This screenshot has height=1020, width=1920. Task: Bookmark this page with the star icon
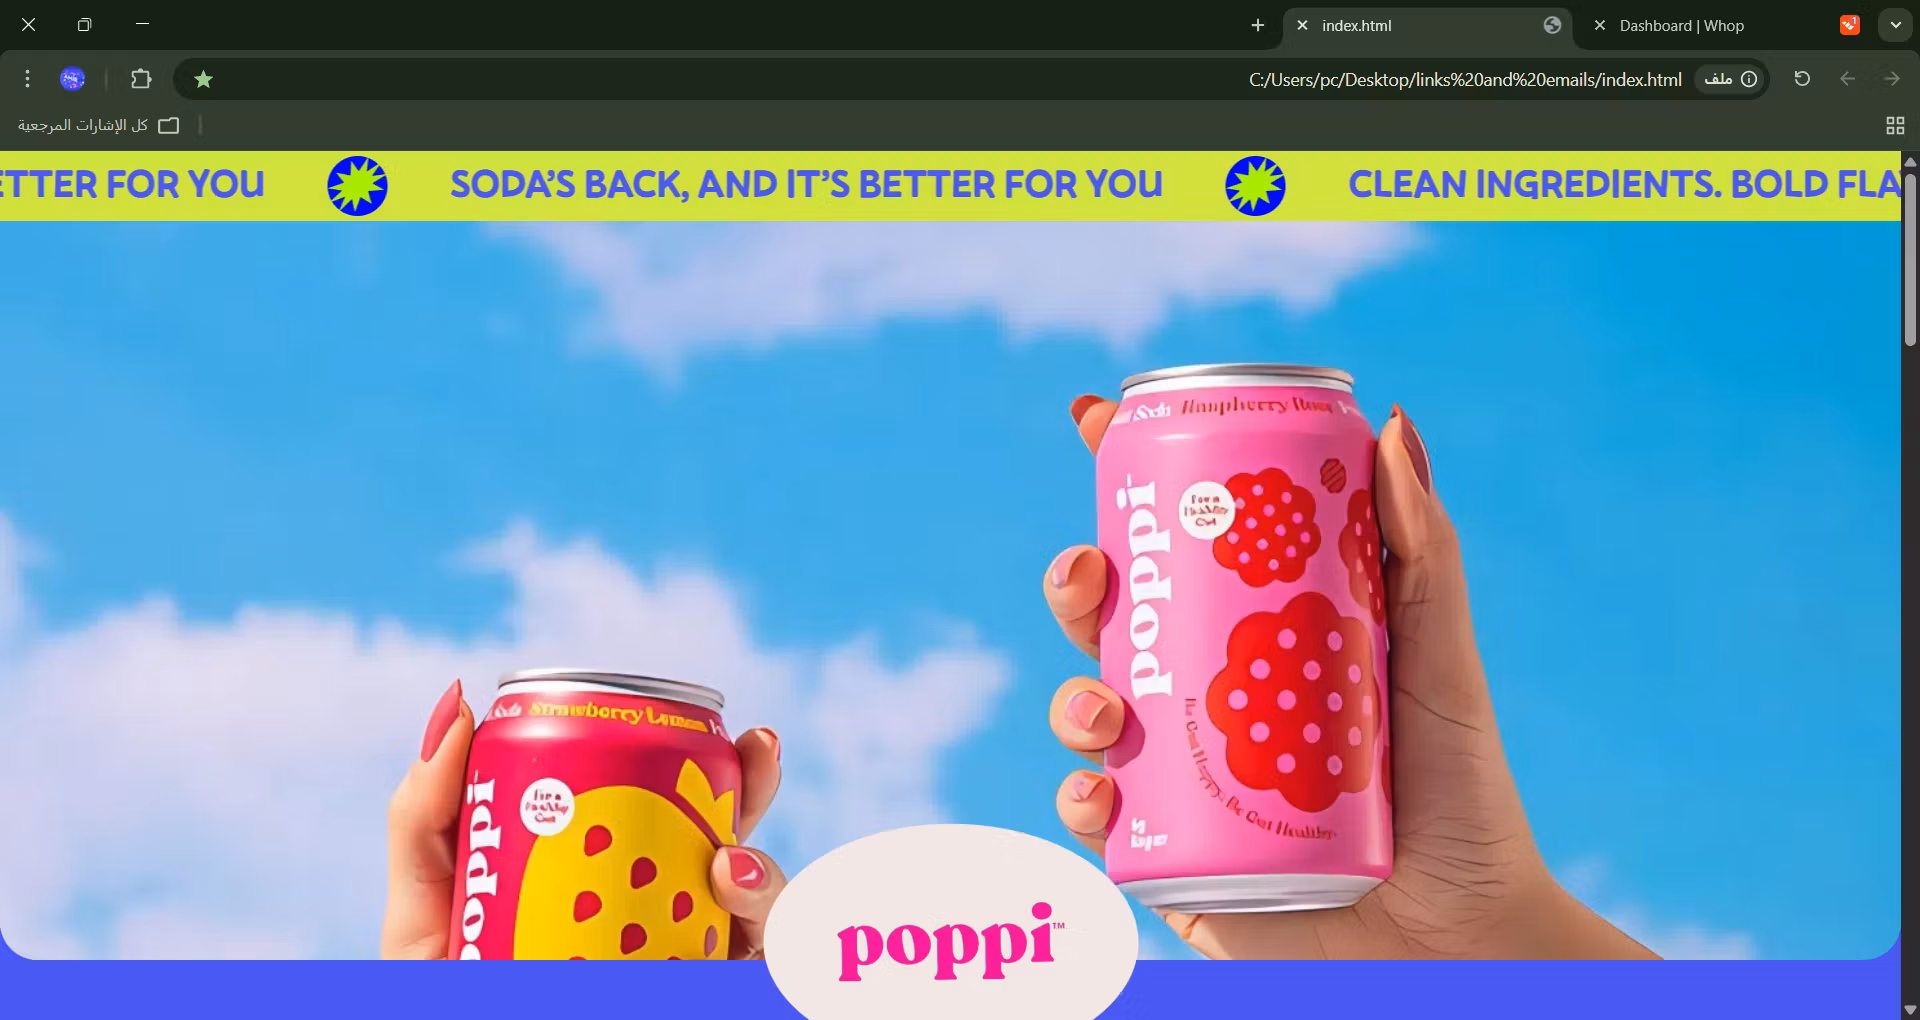pyautogui.click(x=203, y=79)
